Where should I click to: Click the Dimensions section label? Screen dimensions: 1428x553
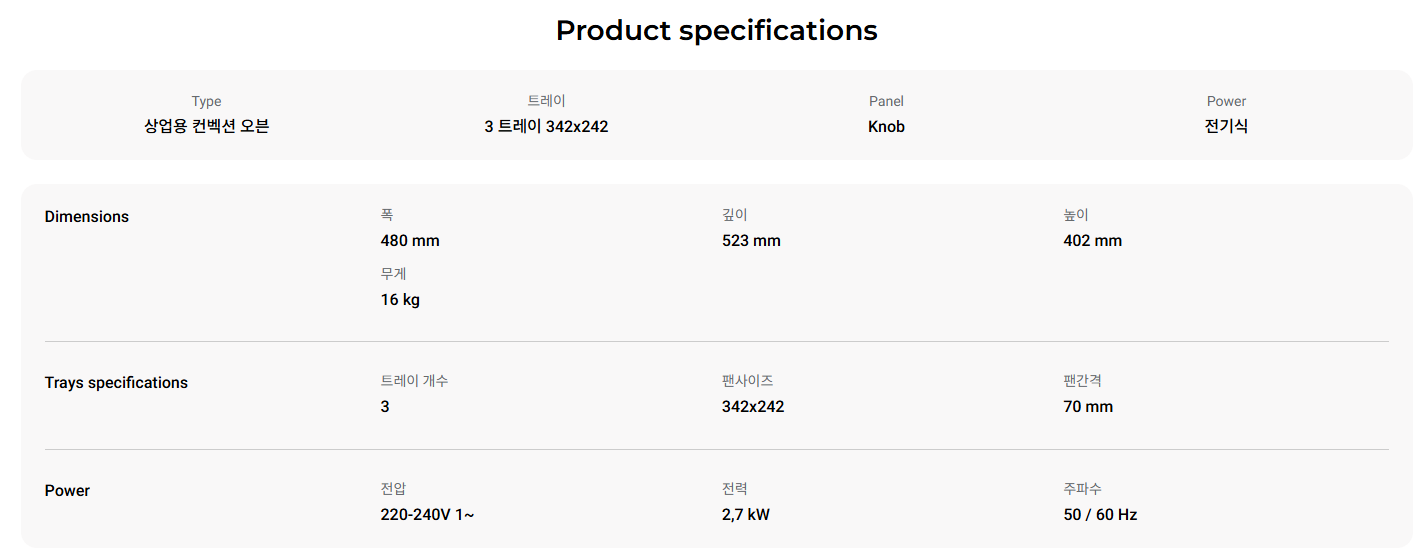(87, 217)
